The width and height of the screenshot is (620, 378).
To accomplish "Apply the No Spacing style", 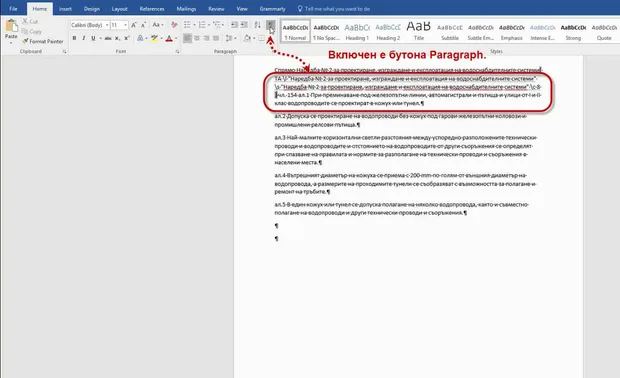I will click(x=326, y=31).
